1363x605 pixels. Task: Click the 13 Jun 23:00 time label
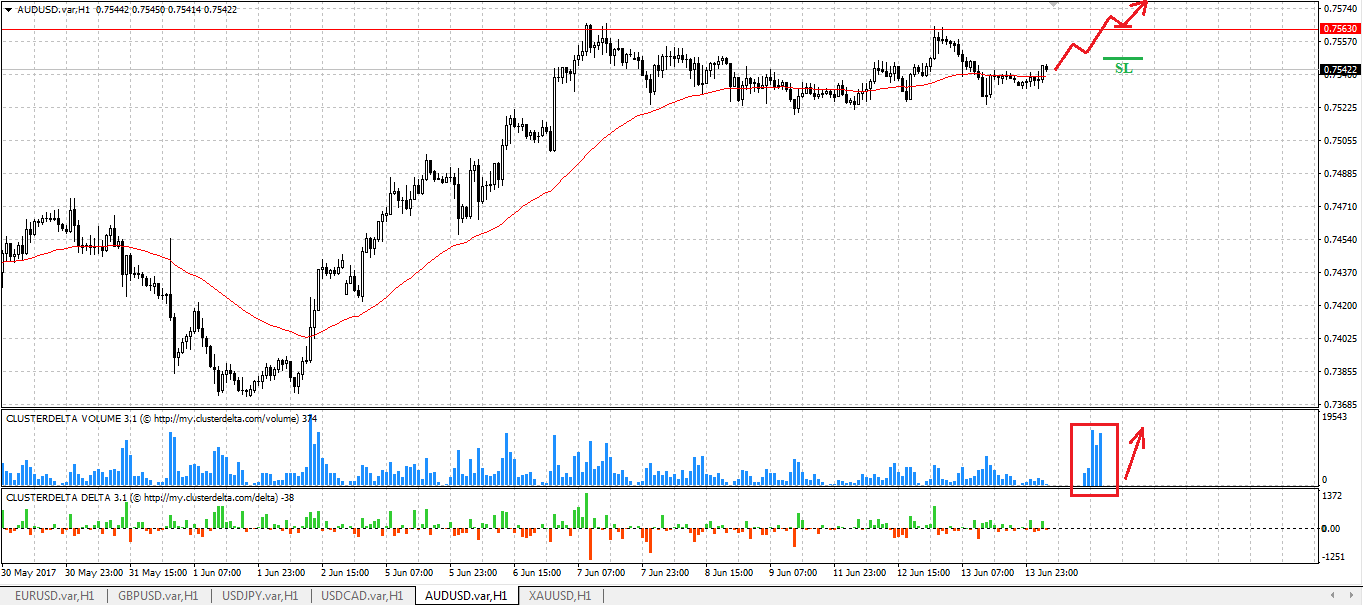tap(1052, 574)
